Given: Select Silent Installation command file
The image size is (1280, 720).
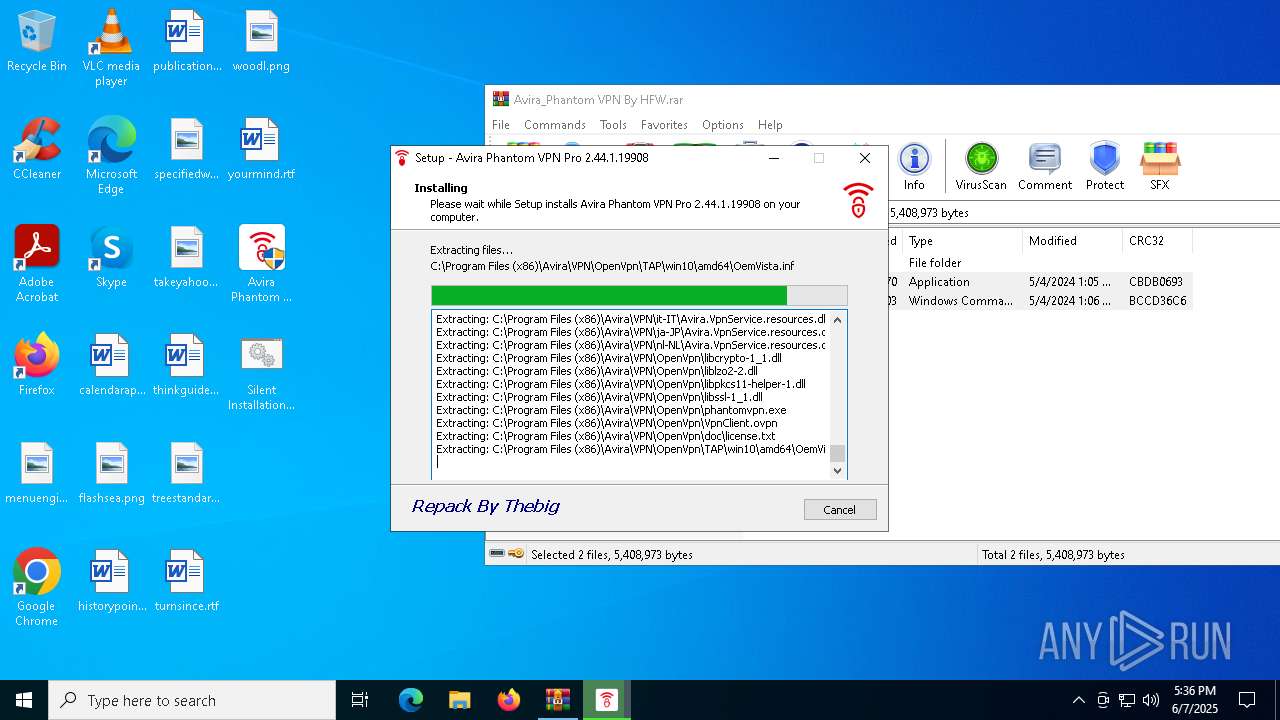Looking at the screenshot, I should (x=261, y=372).
